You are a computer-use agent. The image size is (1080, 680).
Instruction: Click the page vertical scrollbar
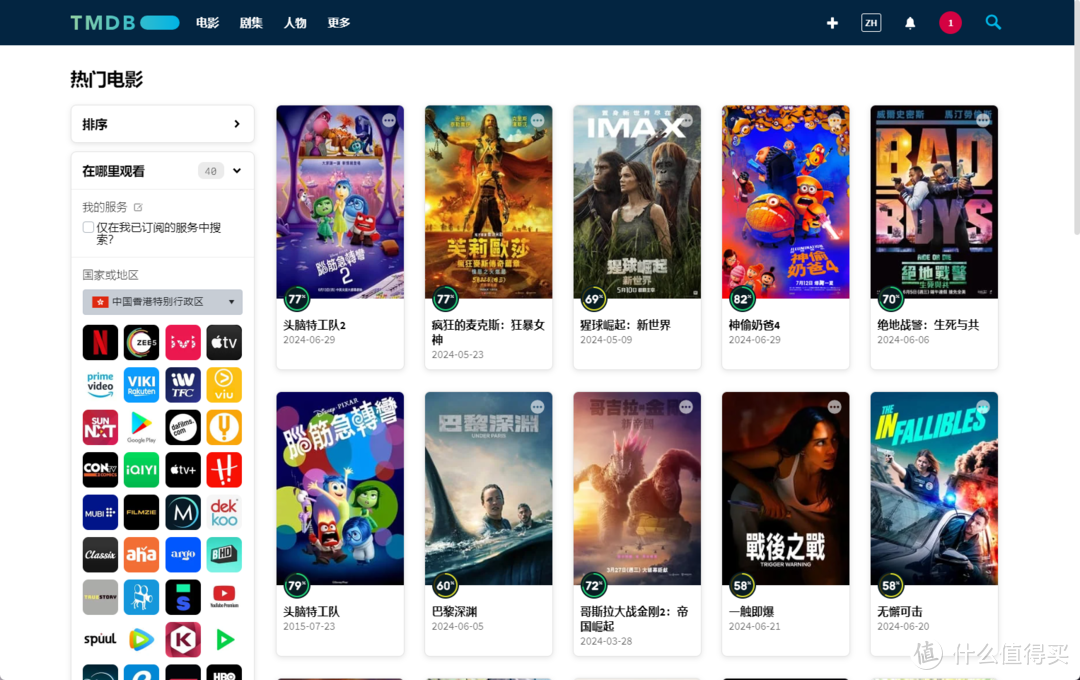click(1077, 117)
